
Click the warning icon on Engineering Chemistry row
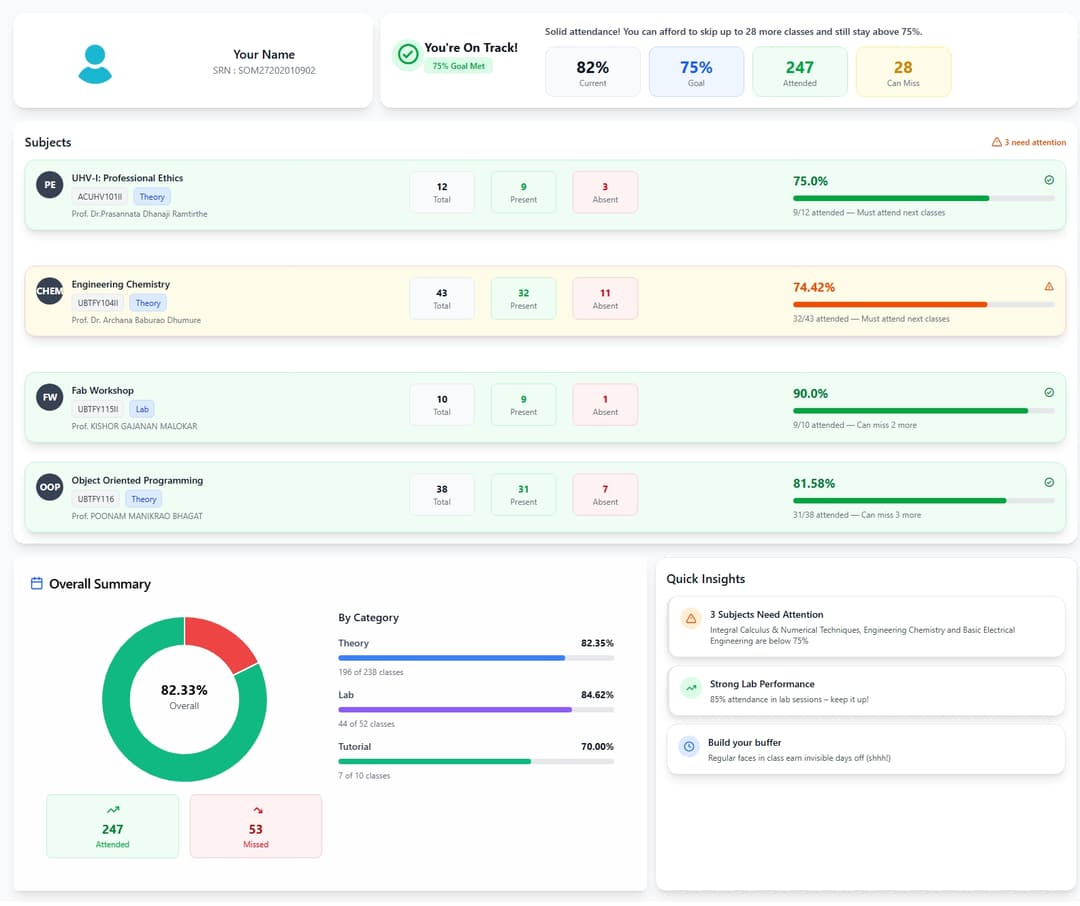coord(1049,285)
